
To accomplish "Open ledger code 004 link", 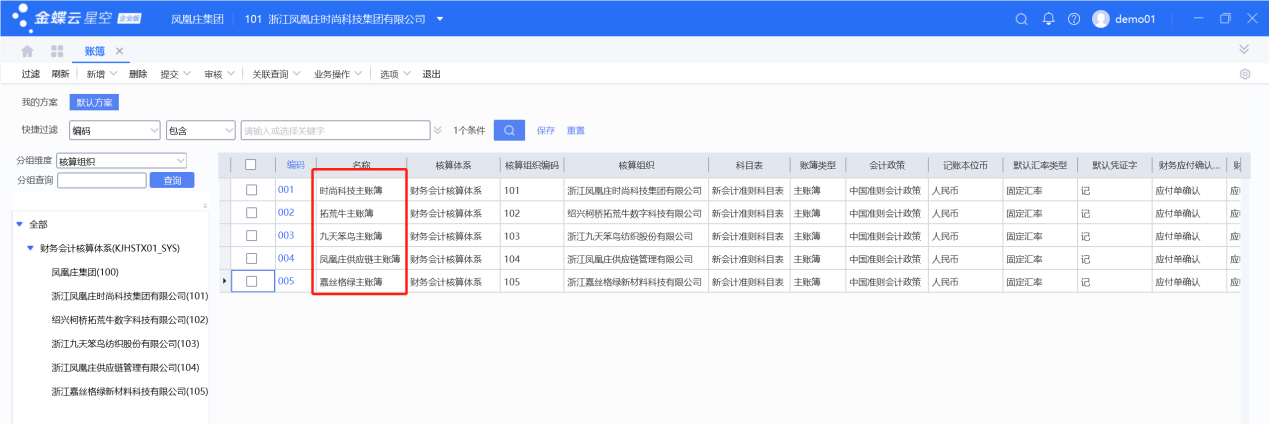I will [x=286, y=259].
